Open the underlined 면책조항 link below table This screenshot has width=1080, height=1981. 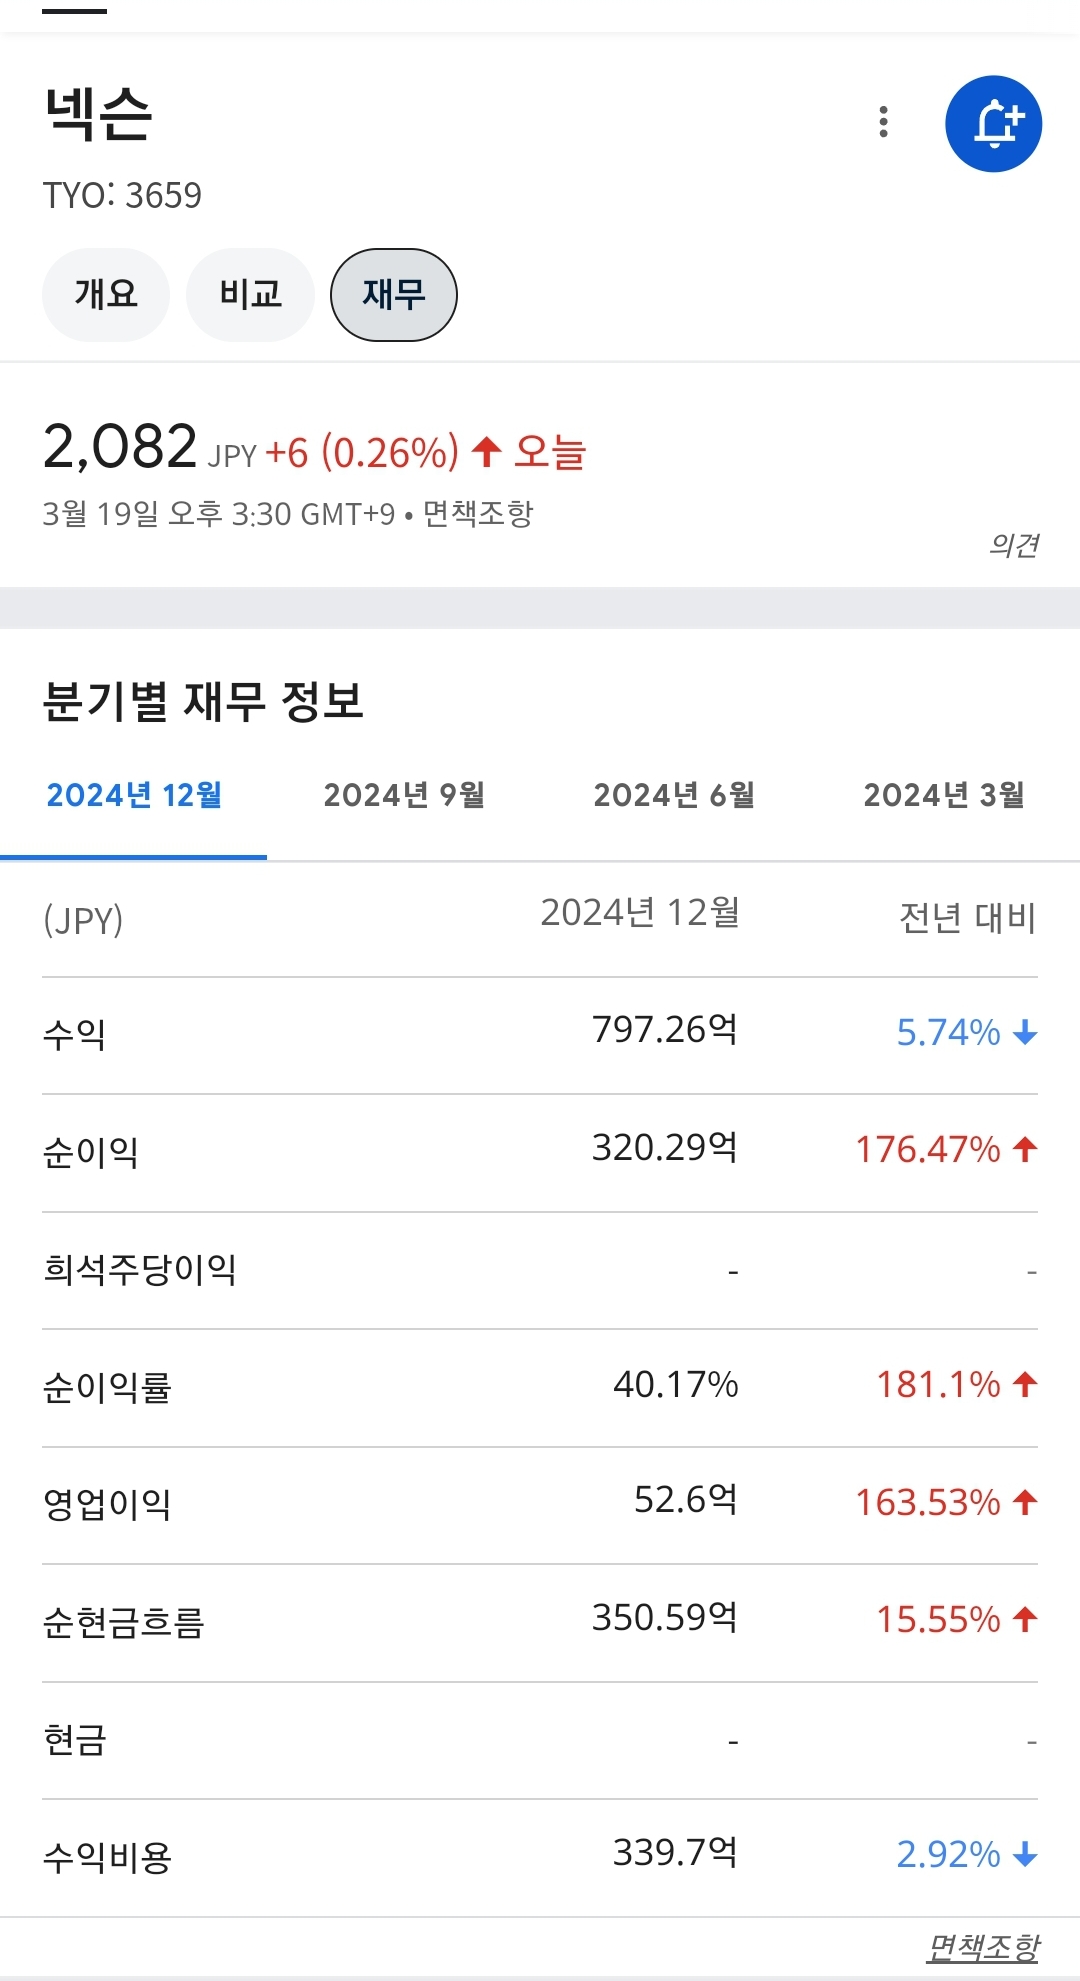(983, 1947)
